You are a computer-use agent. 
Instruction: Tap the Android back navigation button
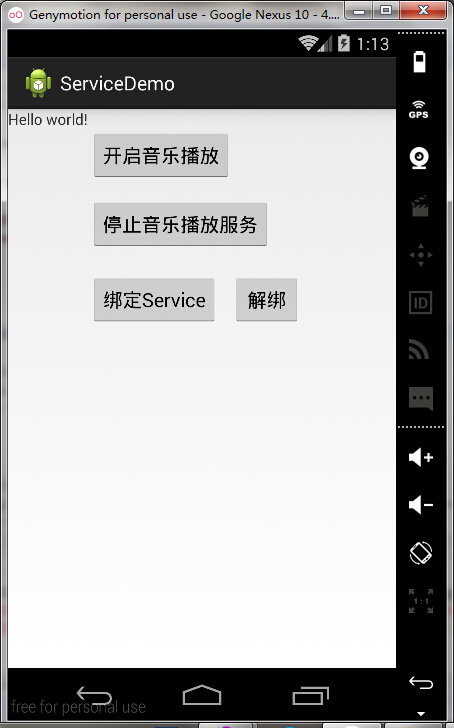tap(94, 695)
